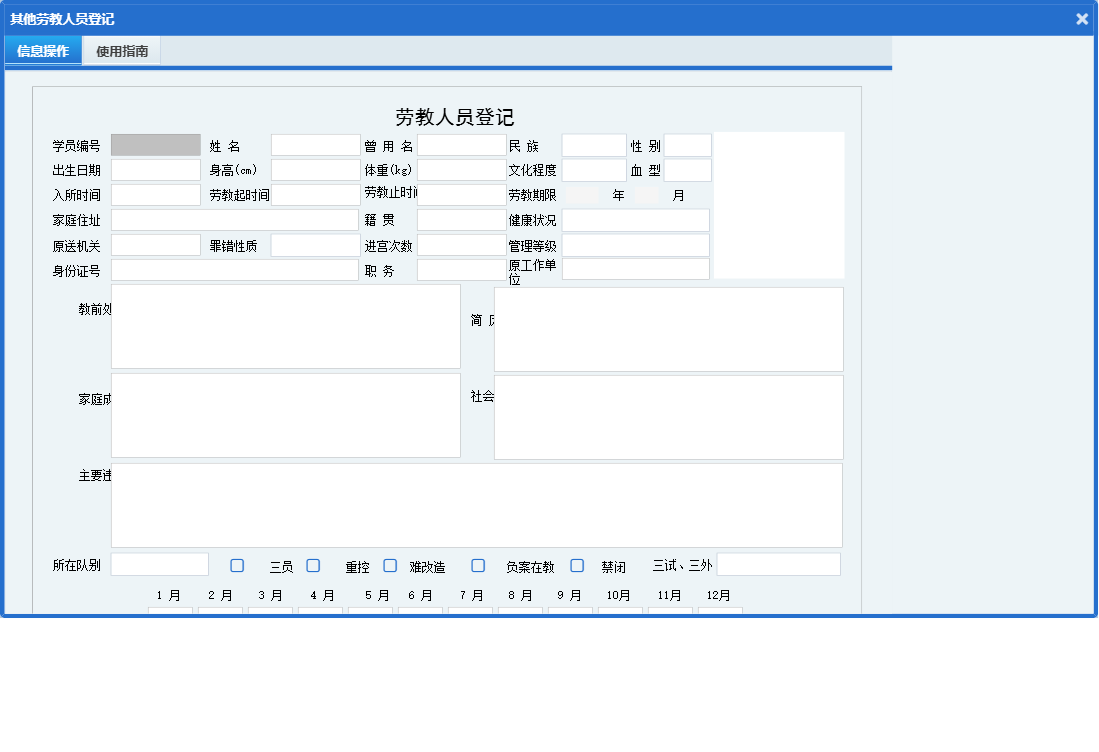Open the 使用指南 tab

(x=121, y=50)
